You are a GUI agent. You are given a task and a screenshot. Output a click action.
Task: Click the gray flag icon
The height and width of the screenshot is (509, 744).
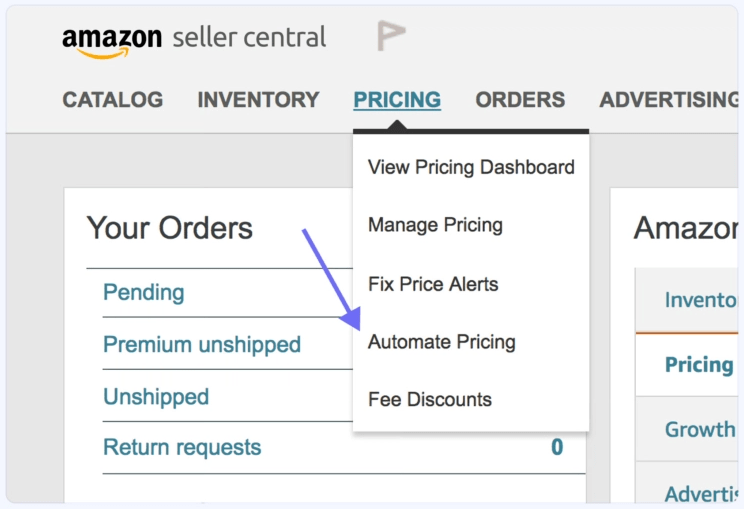(390, 37)
